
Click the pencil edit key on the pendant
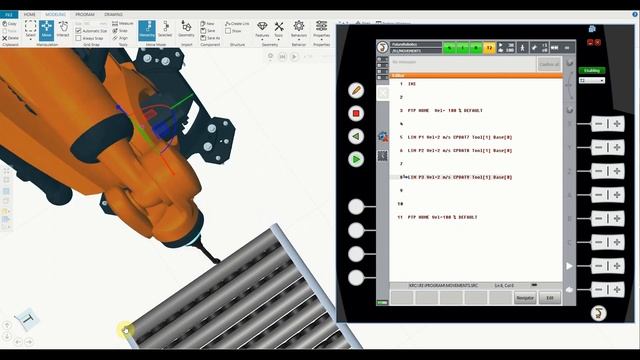(x=356, y=90)
